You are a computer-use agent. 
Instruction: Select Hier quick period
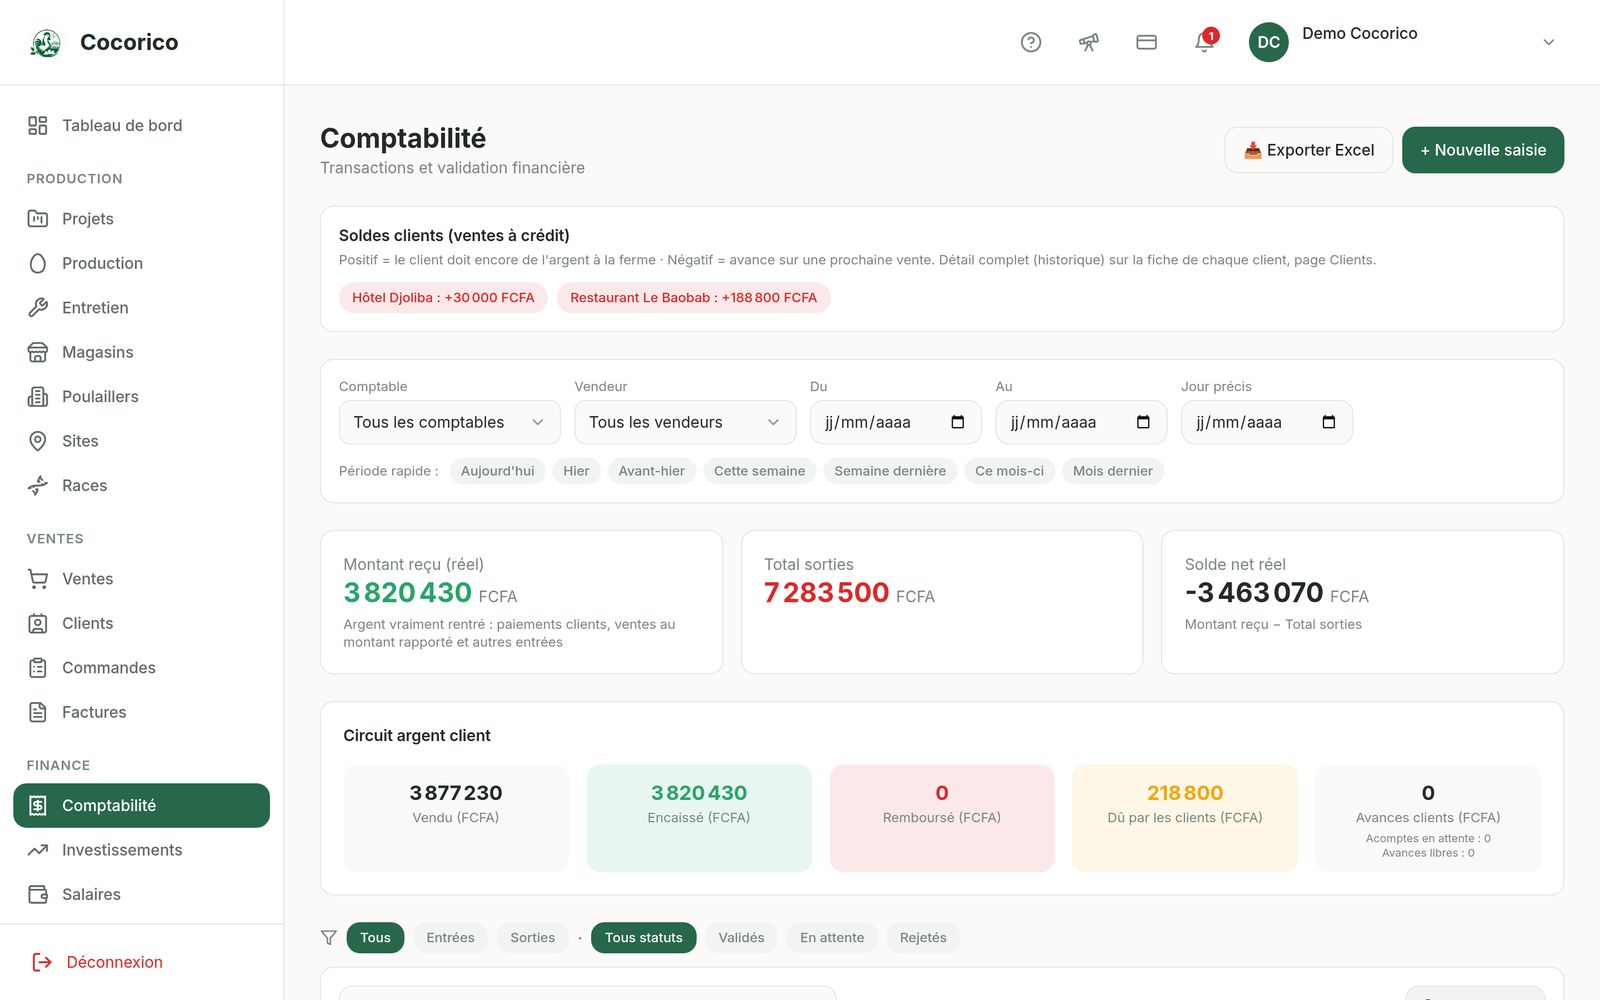coord(576,471)
